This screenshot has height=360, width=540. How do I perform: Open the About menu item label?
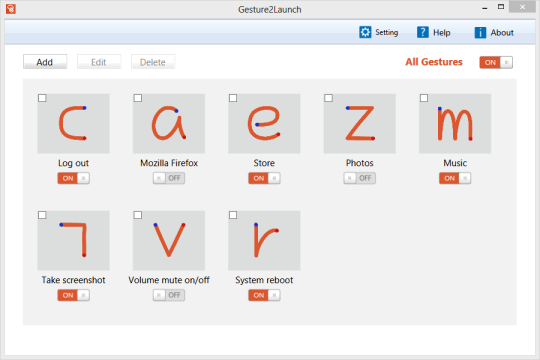pos(502,32)
